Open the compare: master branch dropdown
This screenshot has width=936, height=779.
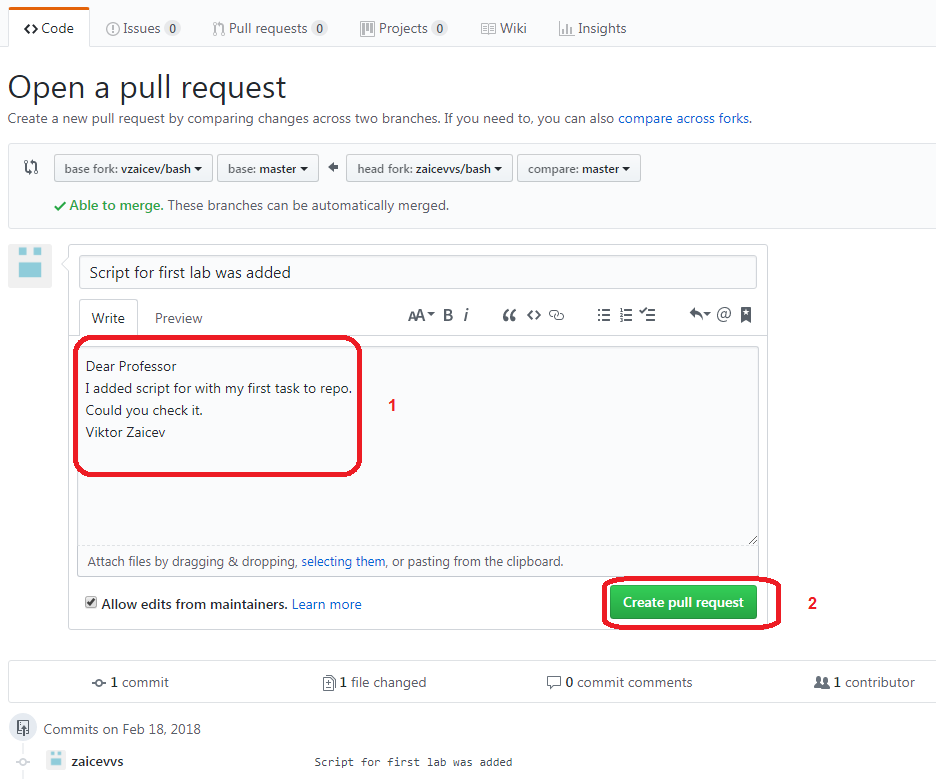tap(578, 168)
